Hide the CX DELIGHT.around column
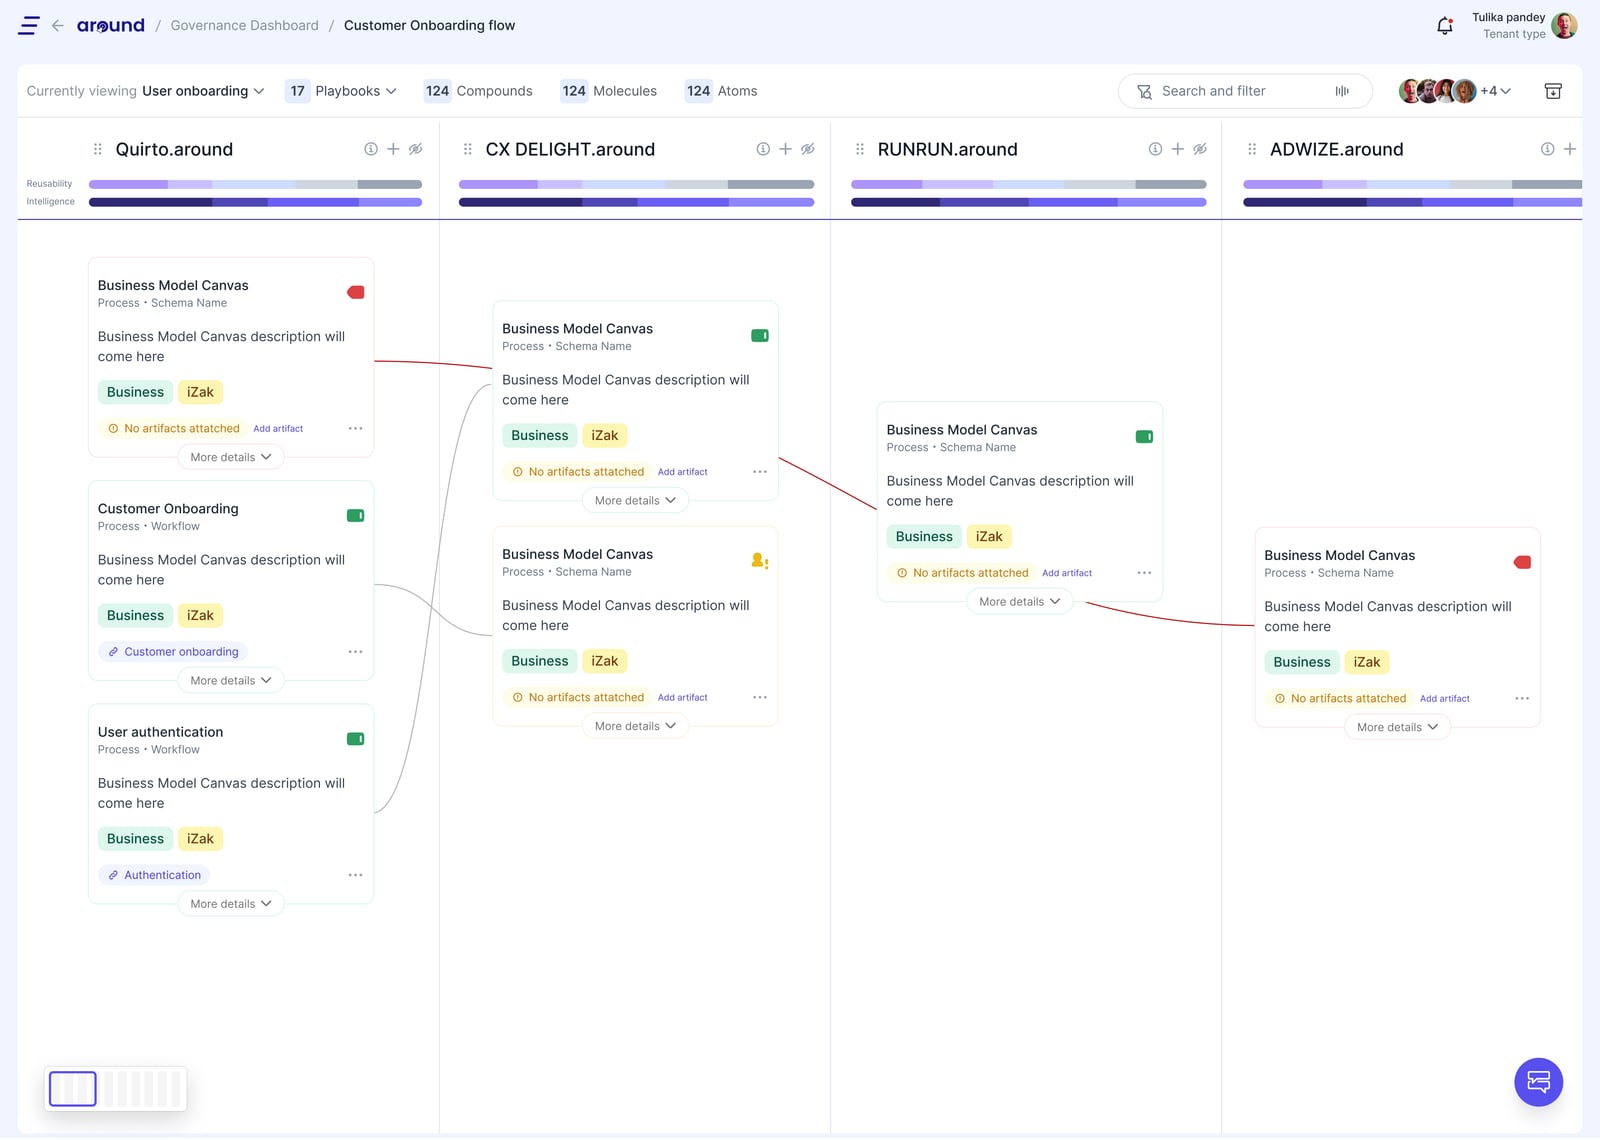Image resolution: width=1600 pixels, height=1140 pixels. (x=808, y=149)
